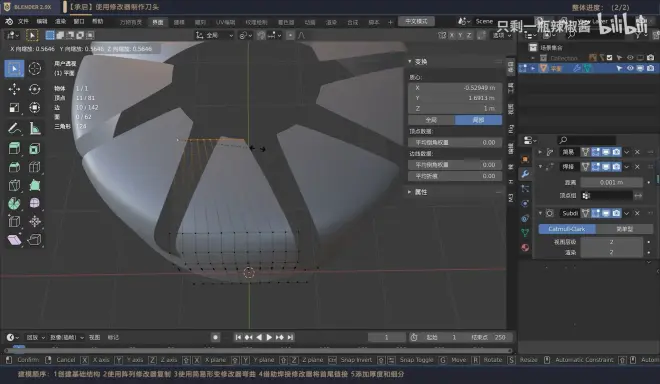Toggle Collection exclude checkbox in the outliner

click(x=609, y=58)
